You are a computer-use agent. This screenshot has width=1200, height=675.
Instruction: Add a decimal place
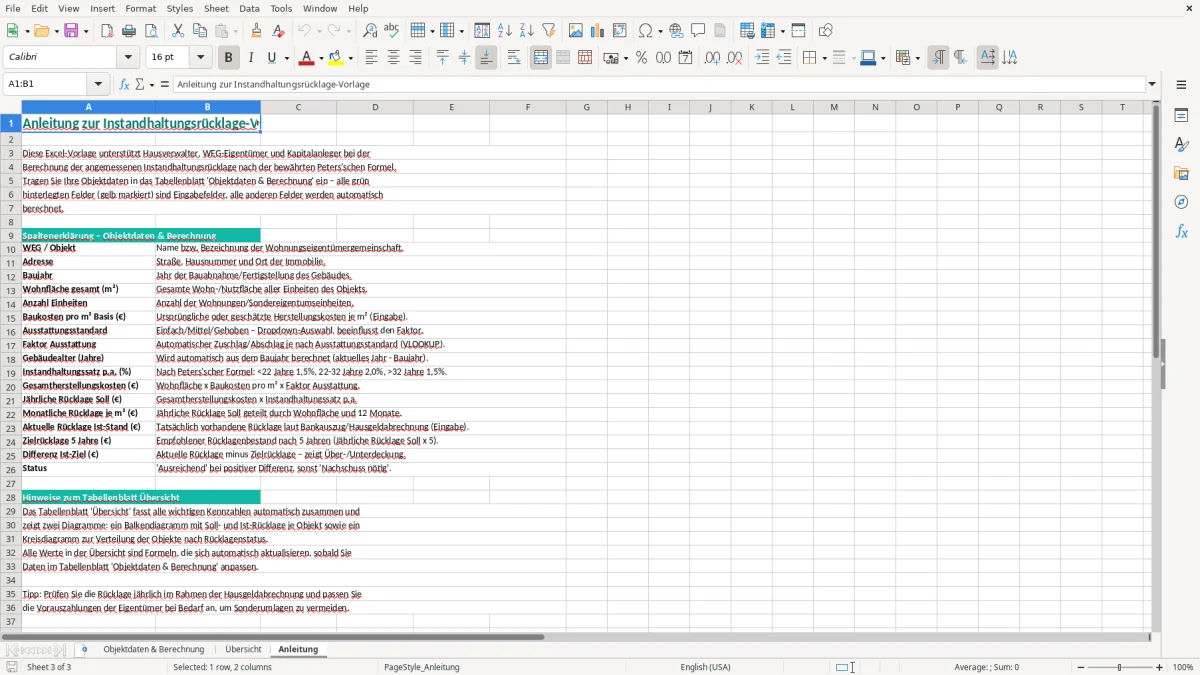(x=712, y=58)
